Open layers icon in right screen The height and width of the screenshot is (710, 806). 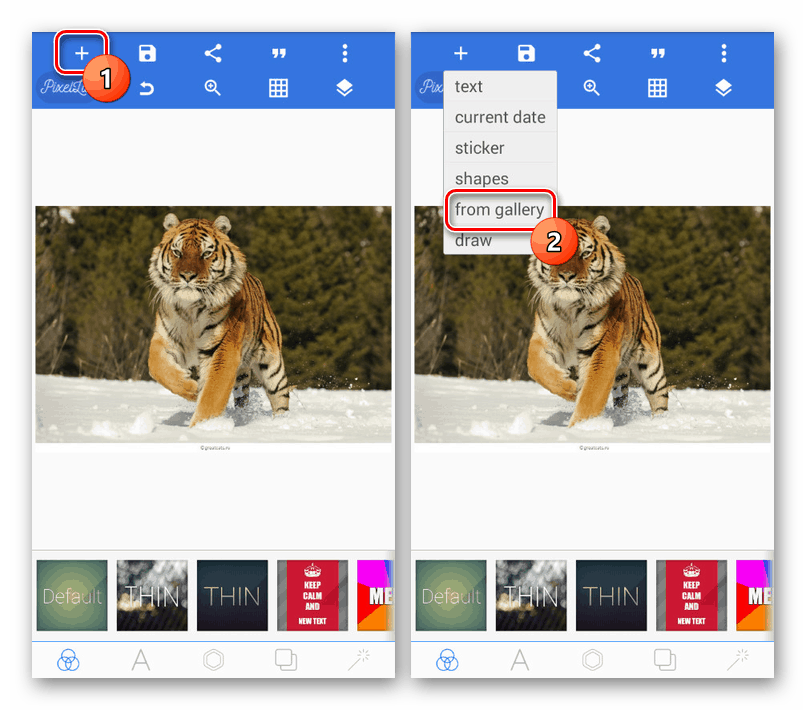click(723, 88)
